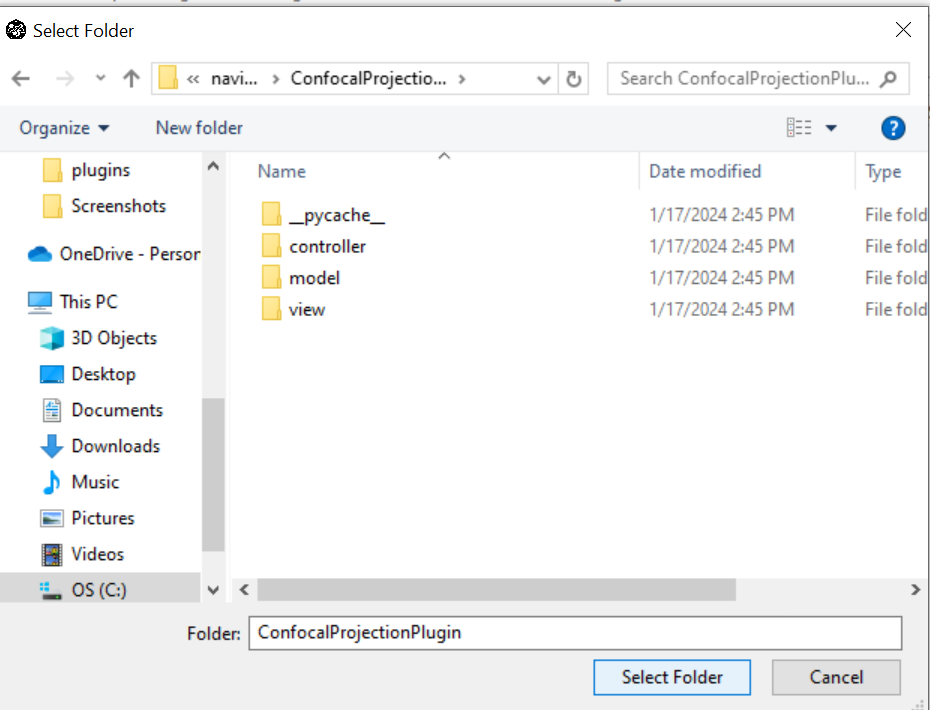Open the Recent locations dropdown arrow
Screen dimensions: 930x710
100,79
